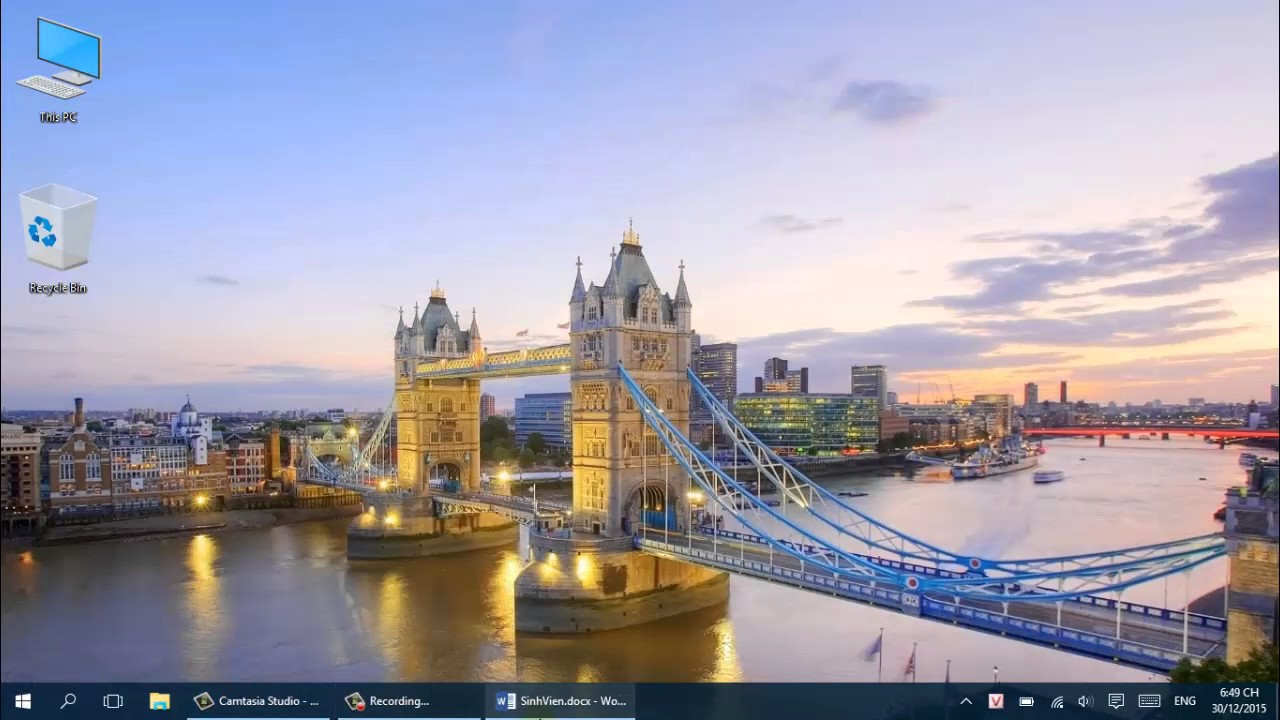The image size is (1280, 720).
Task: Open the clock and date flyout
Action: tap(1239, 701)
